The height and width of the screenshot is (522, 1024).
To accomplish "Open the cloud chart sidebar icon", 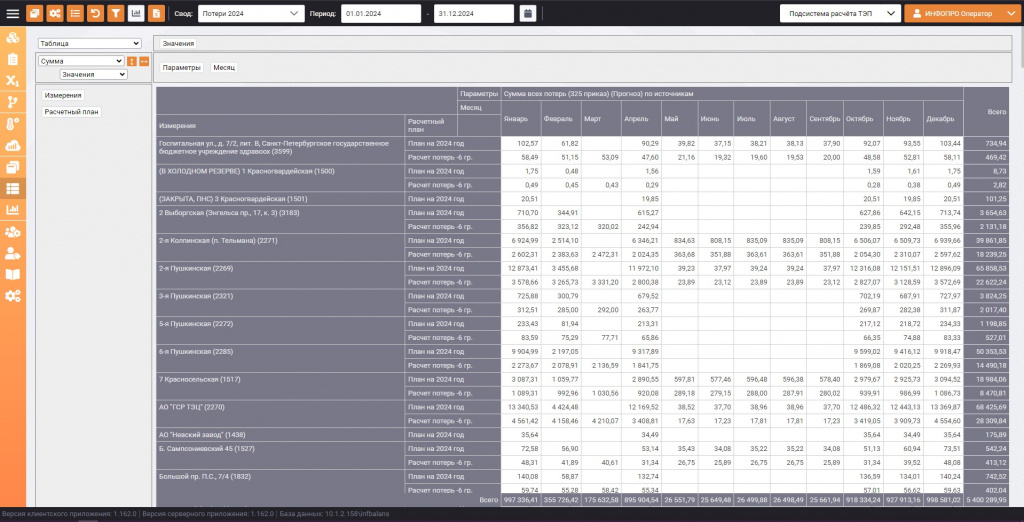I will point(12,146).
